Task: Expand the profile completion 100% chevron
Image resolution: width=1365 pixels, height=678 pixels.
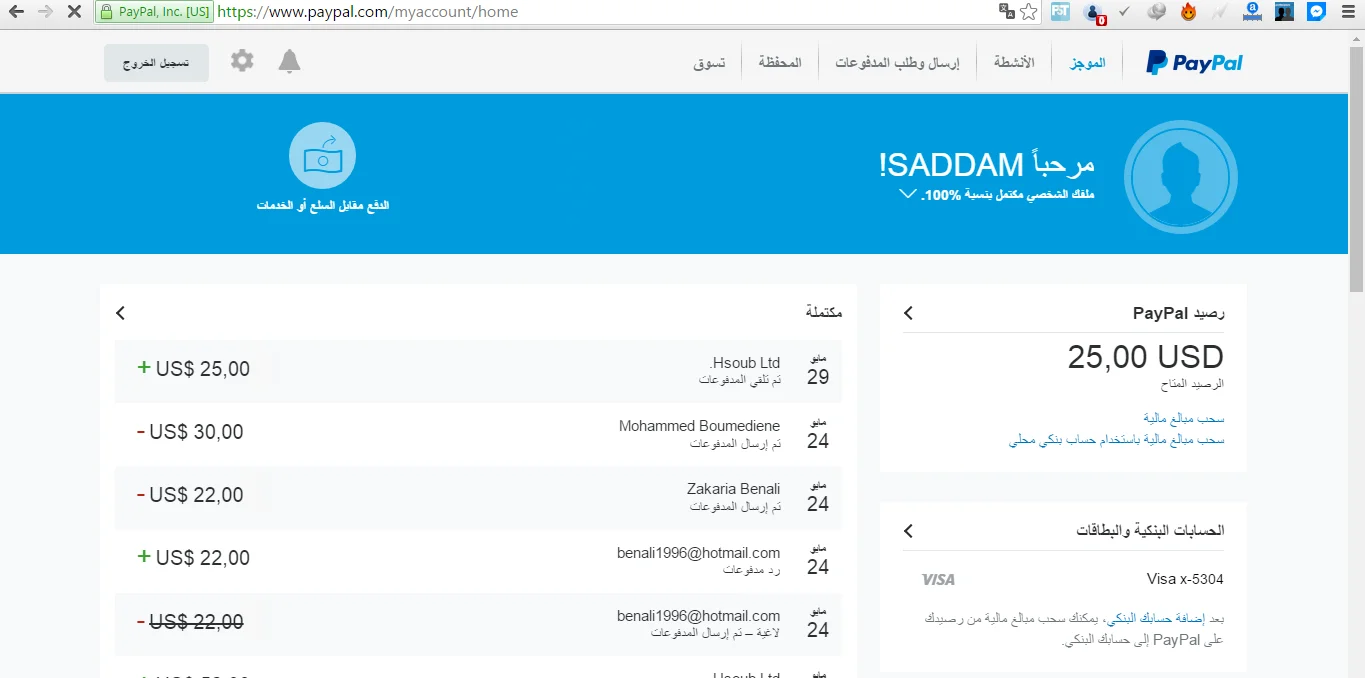Action: (908, 194)
